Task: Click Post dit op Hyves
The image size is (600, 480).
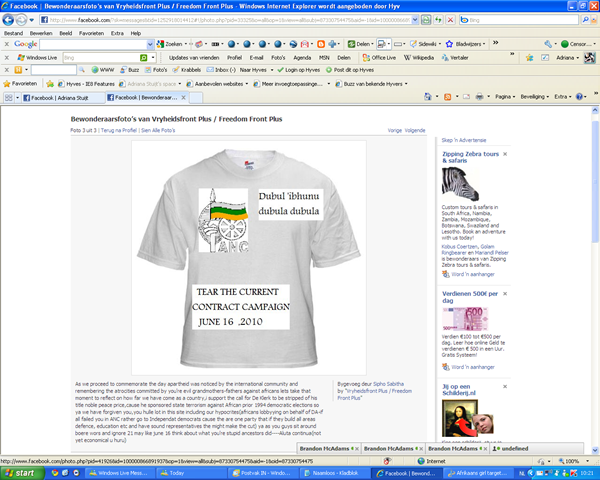Action: click(x=350, y=70)
